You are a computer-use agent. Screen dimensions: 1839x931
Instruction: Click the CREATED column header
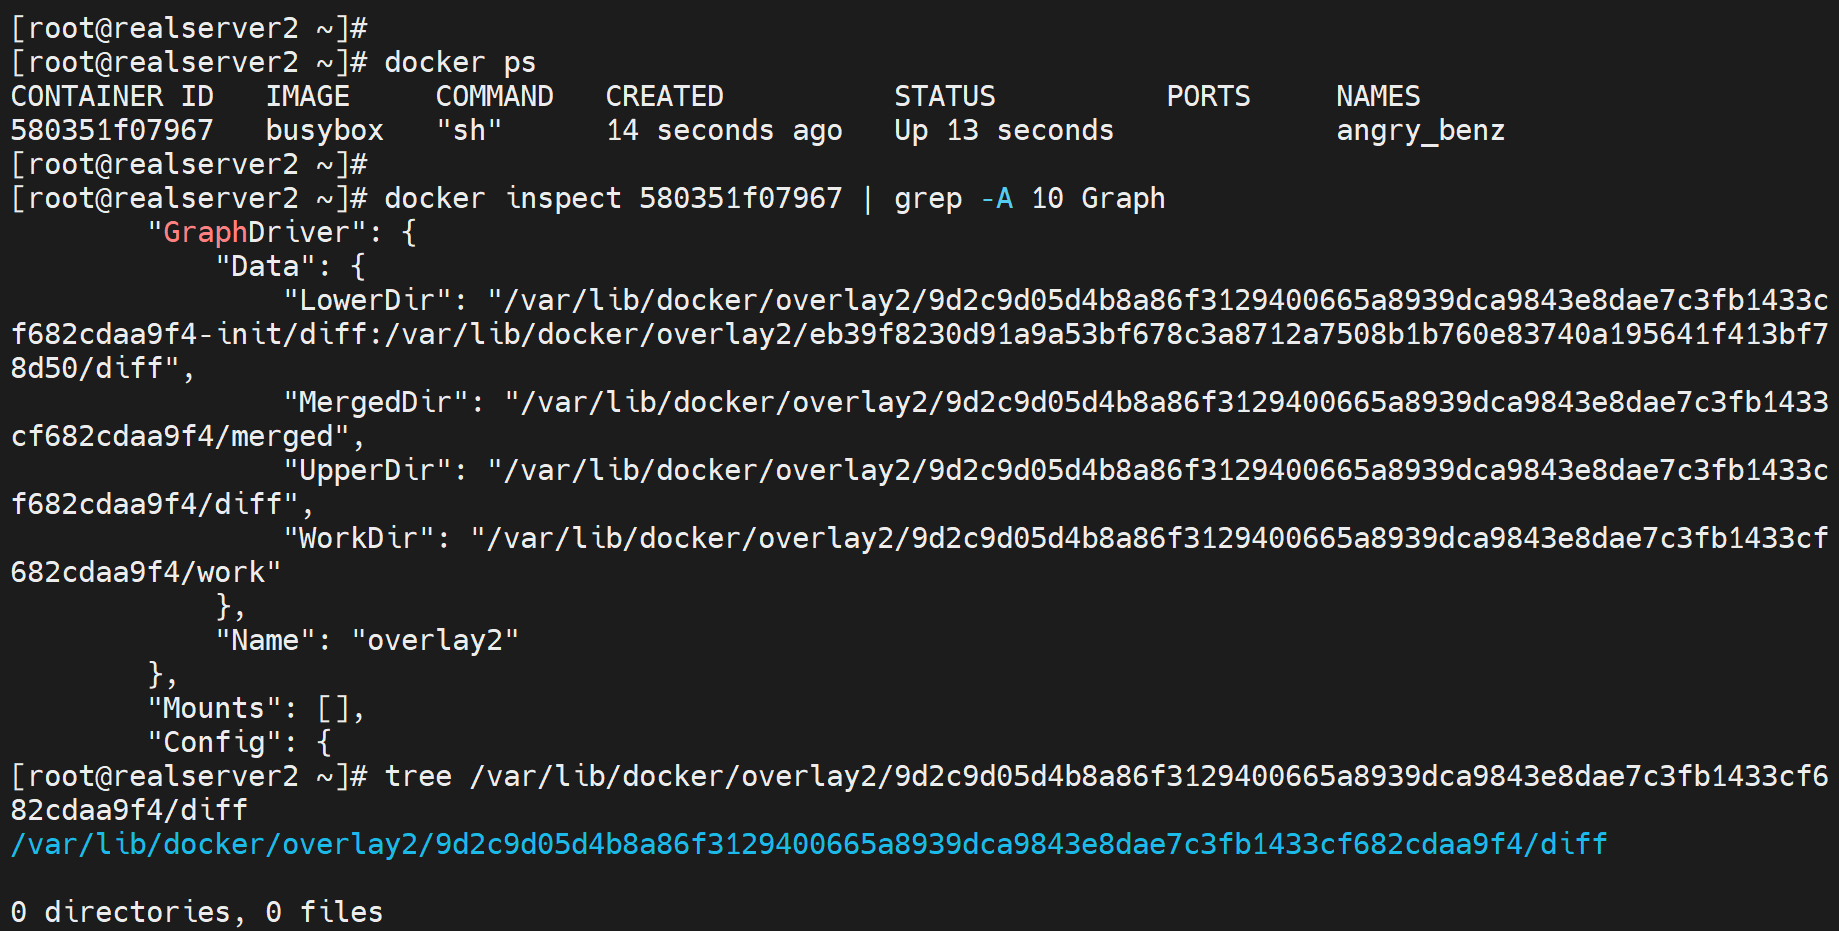coord(664,97)
